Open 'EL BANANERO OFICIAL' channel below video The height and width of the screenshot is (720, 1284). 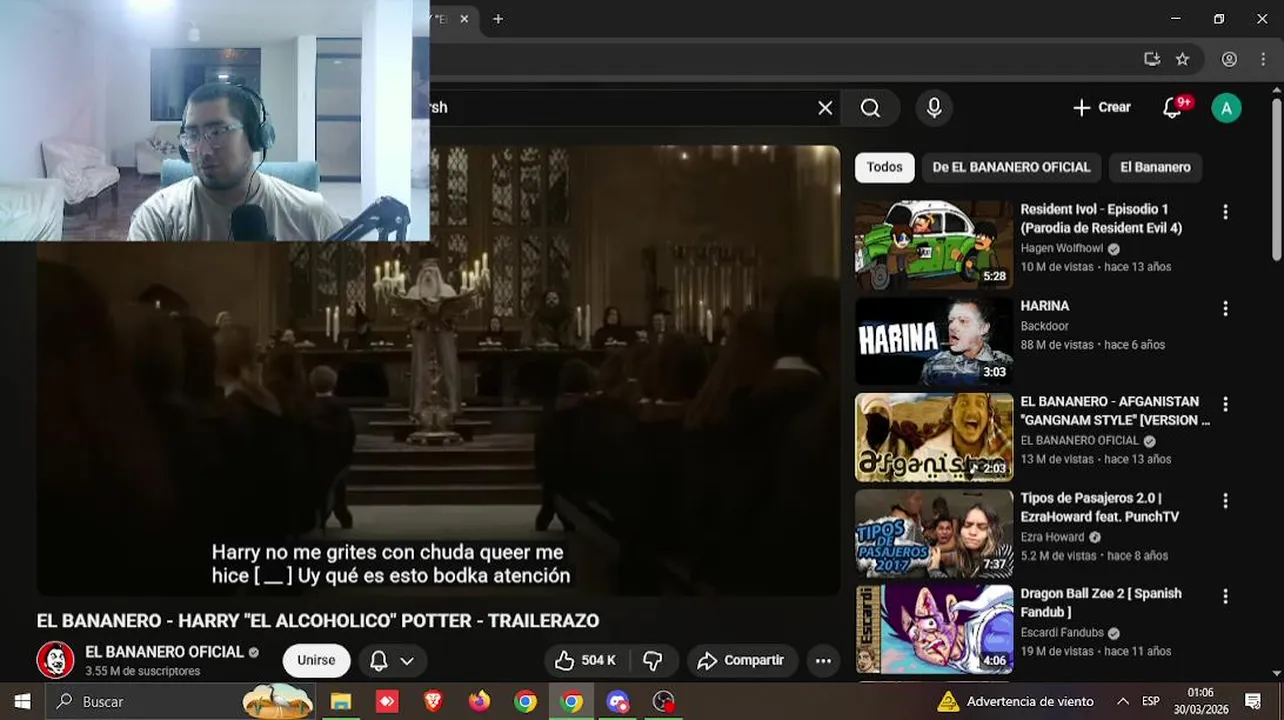click(x=164, y=652)
